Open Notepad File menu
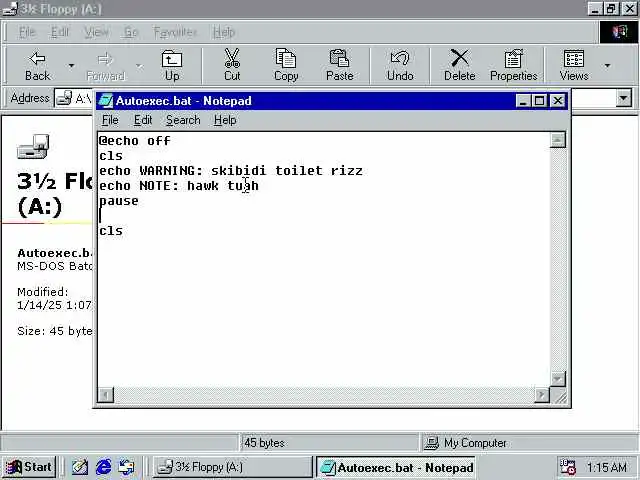 click(x=110, y=120)
